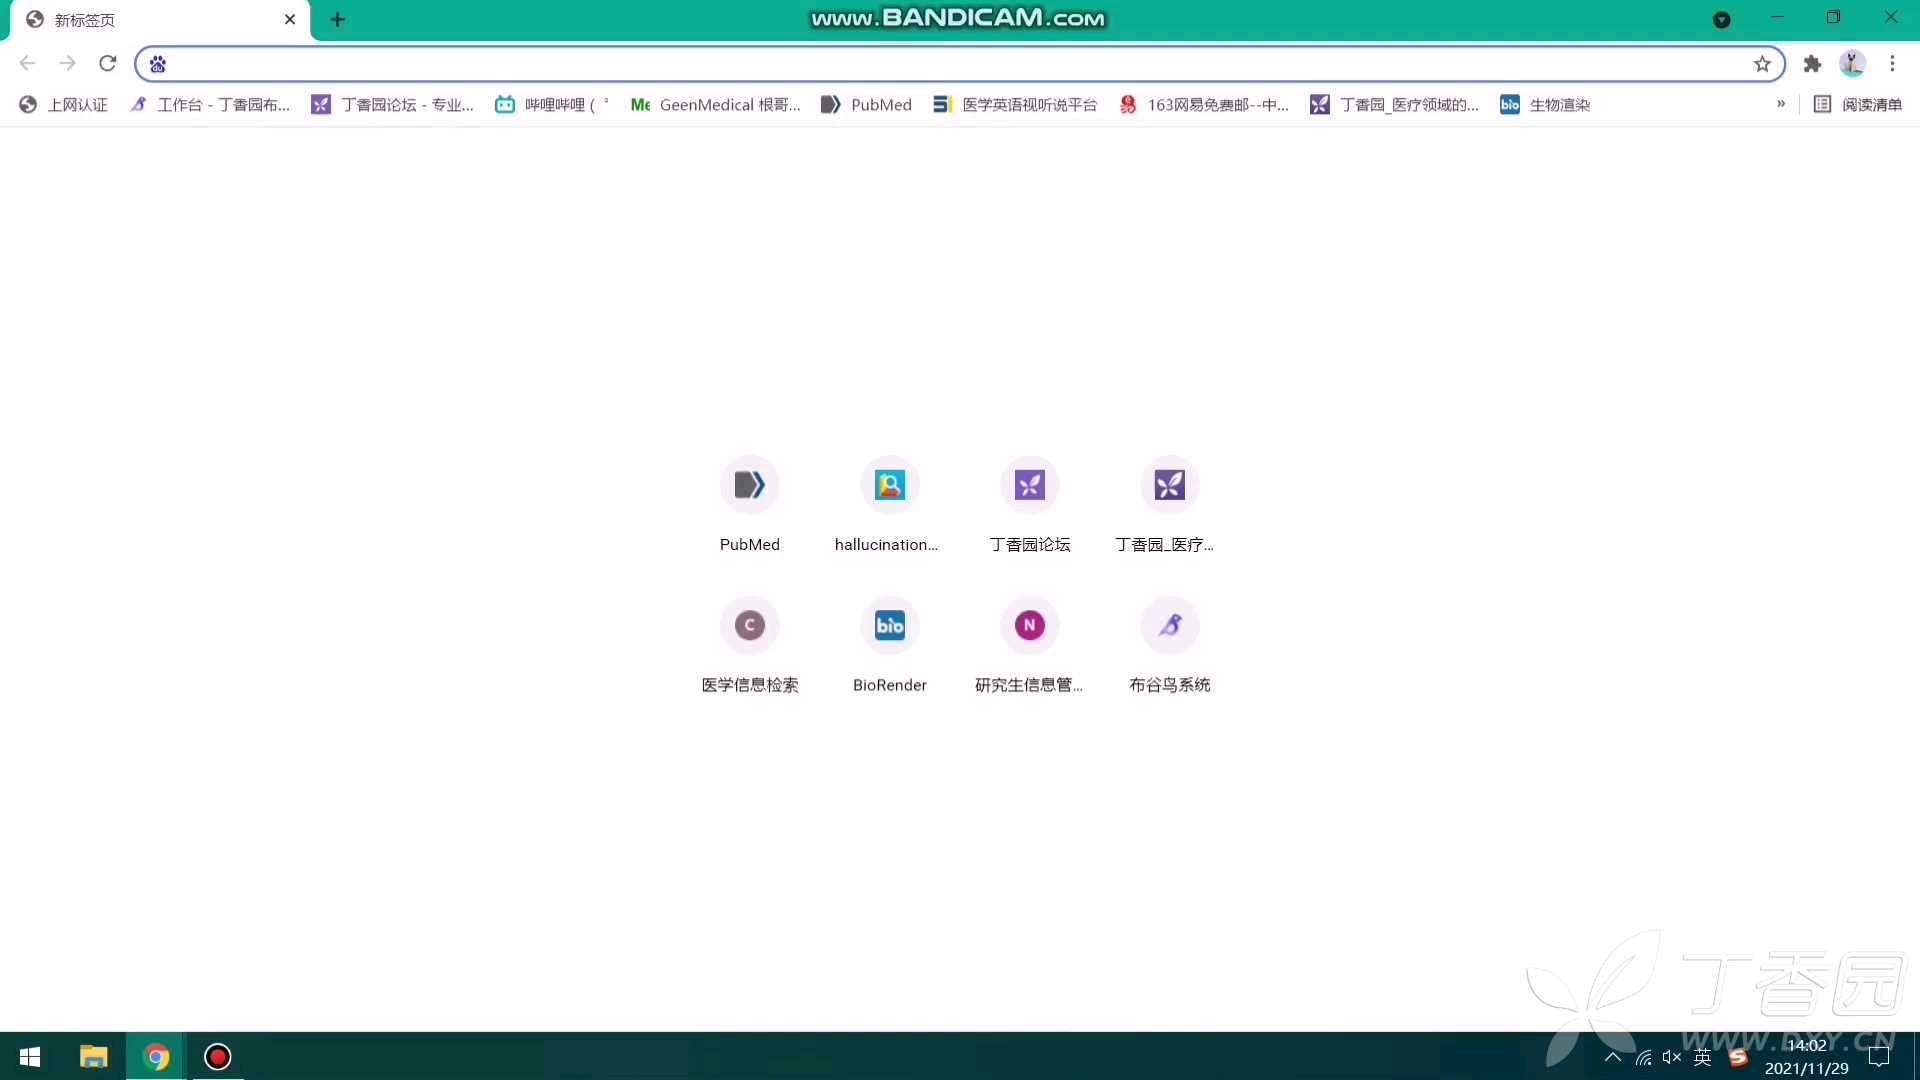Go forward to the next page
The image size is (1920, 1080).
click(67, 64)
